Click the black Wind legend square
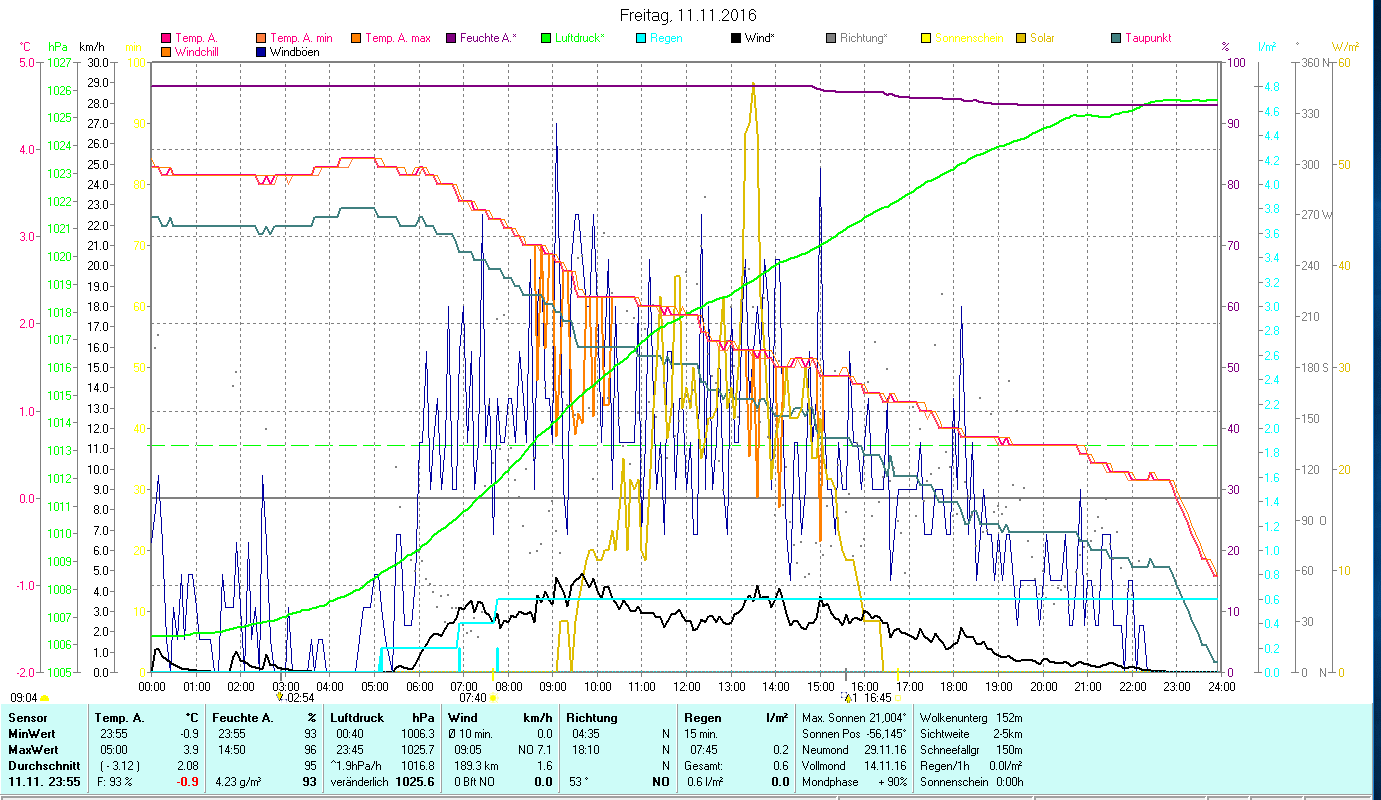Screen dimensions: 1381x800 click(x=736, y=39)
